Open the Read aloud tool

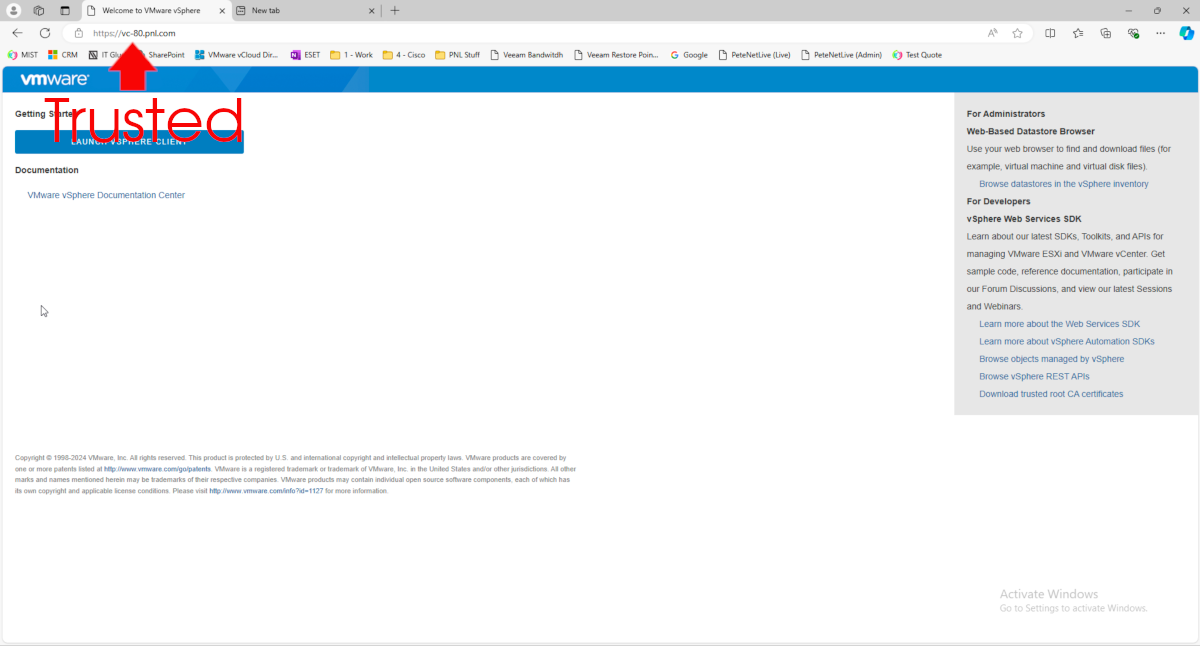[992, 33]
